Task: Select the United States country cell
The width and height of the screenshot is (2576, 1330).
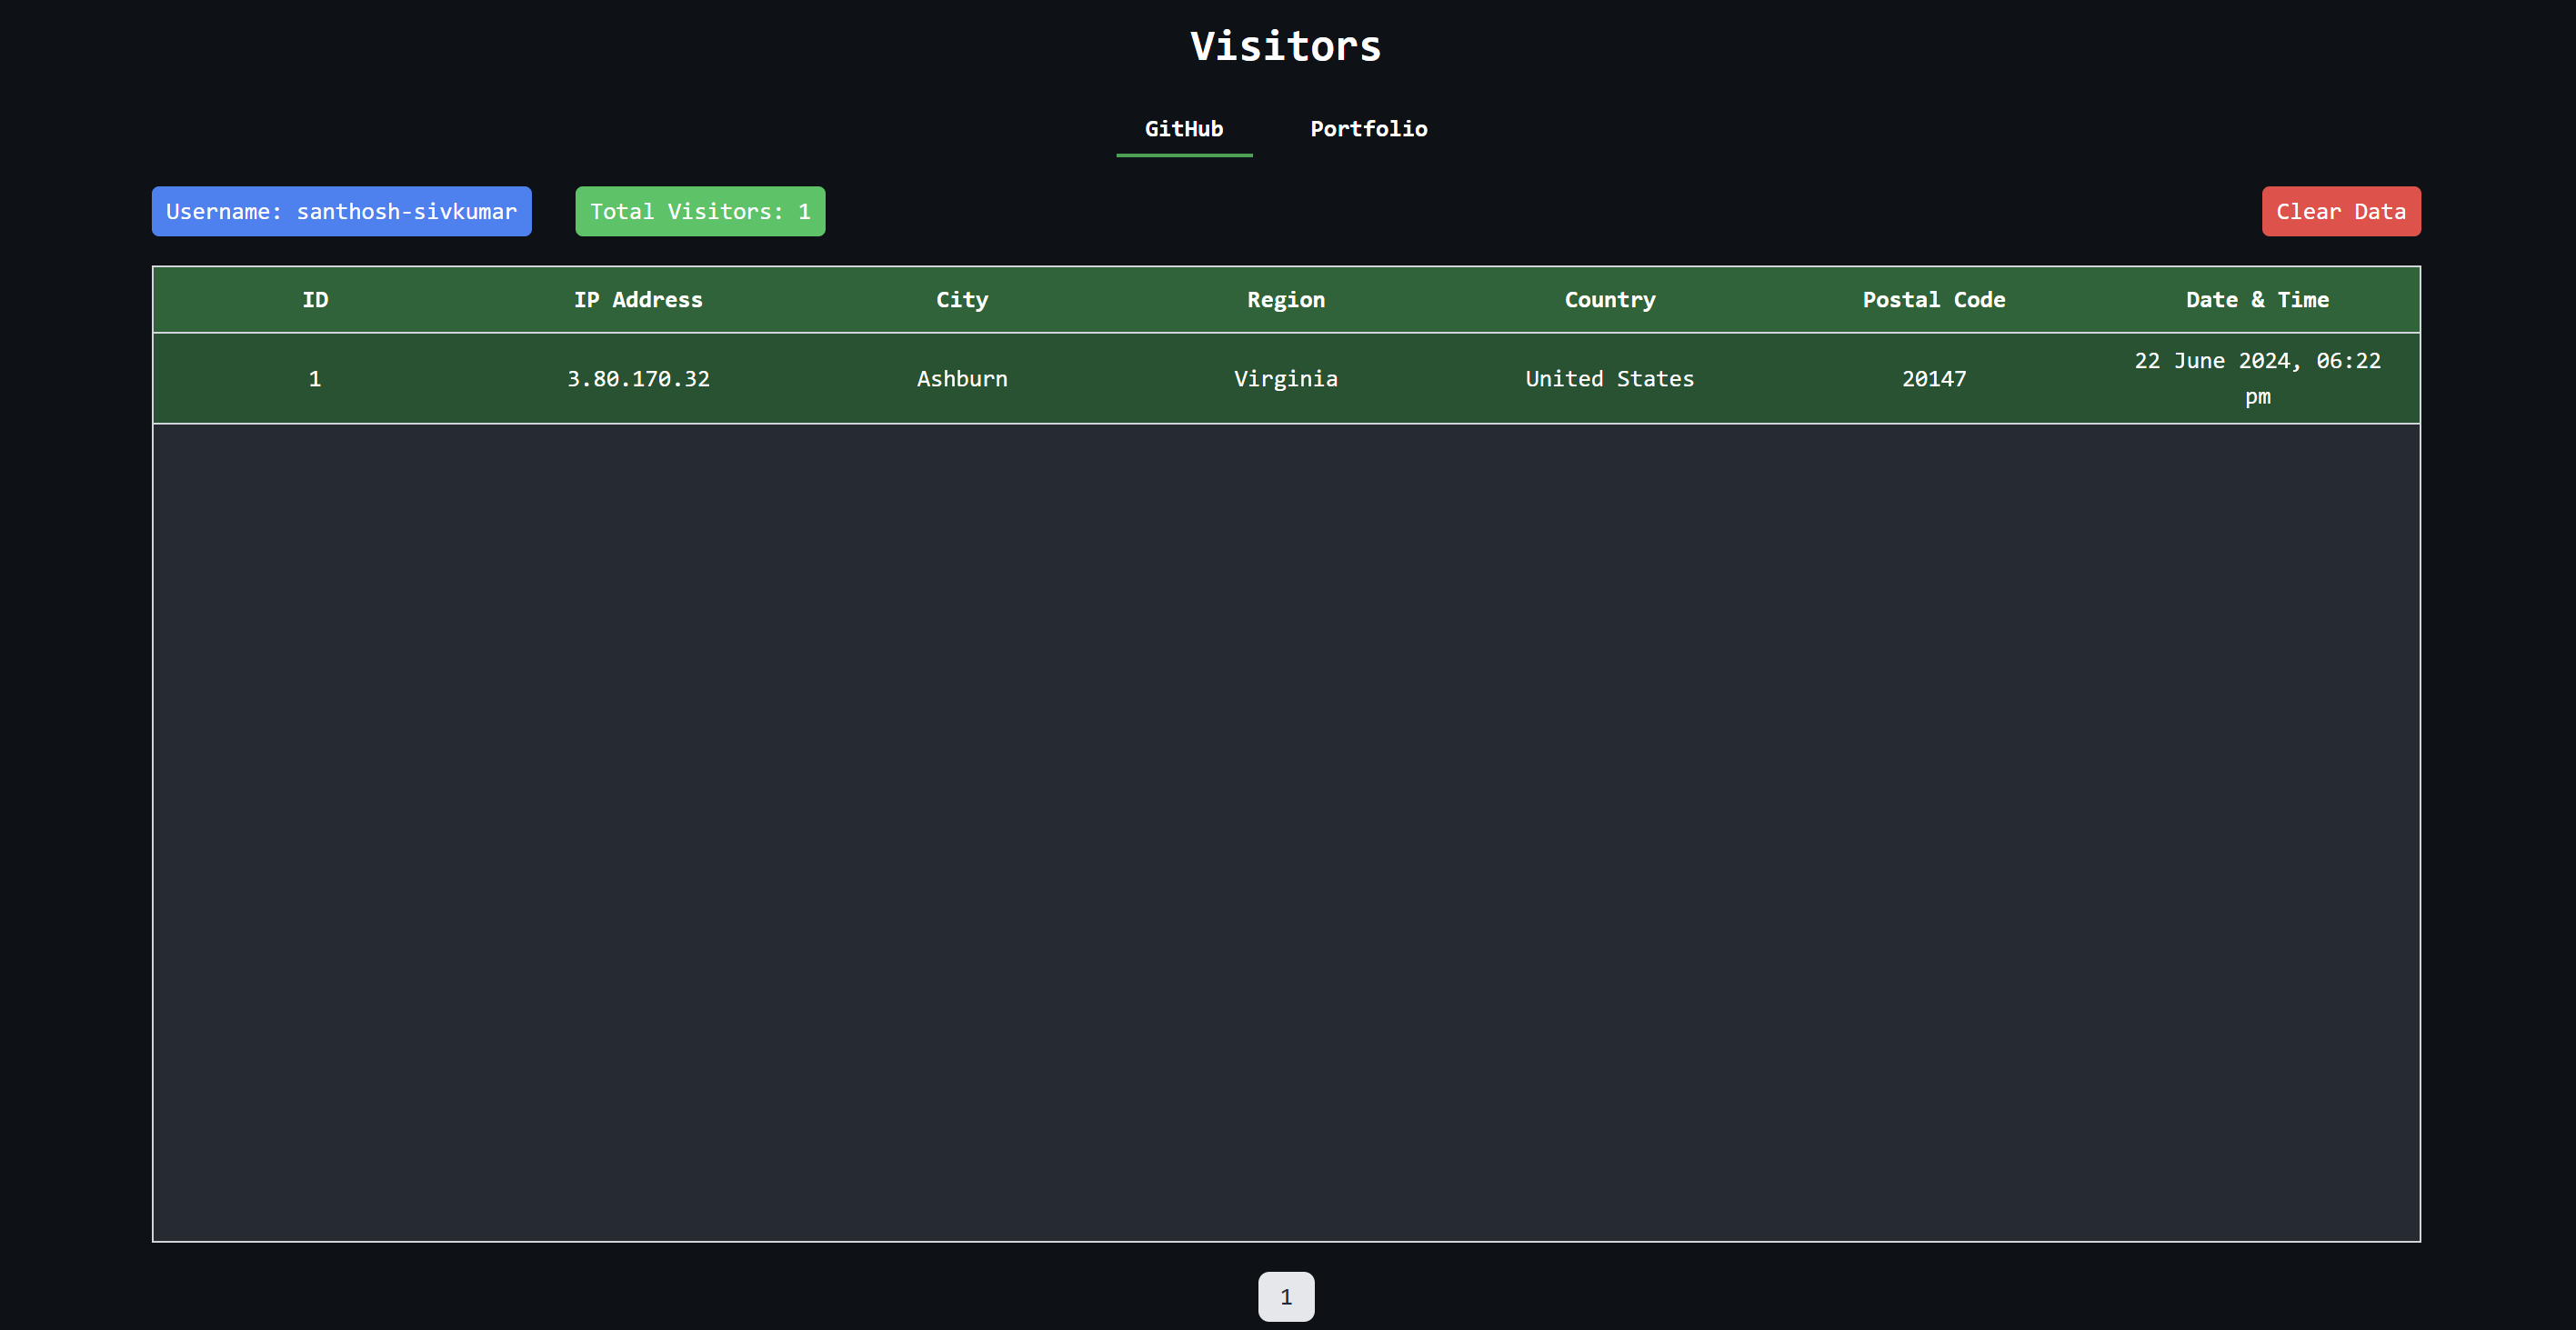Action: [x=1610, y=379]
